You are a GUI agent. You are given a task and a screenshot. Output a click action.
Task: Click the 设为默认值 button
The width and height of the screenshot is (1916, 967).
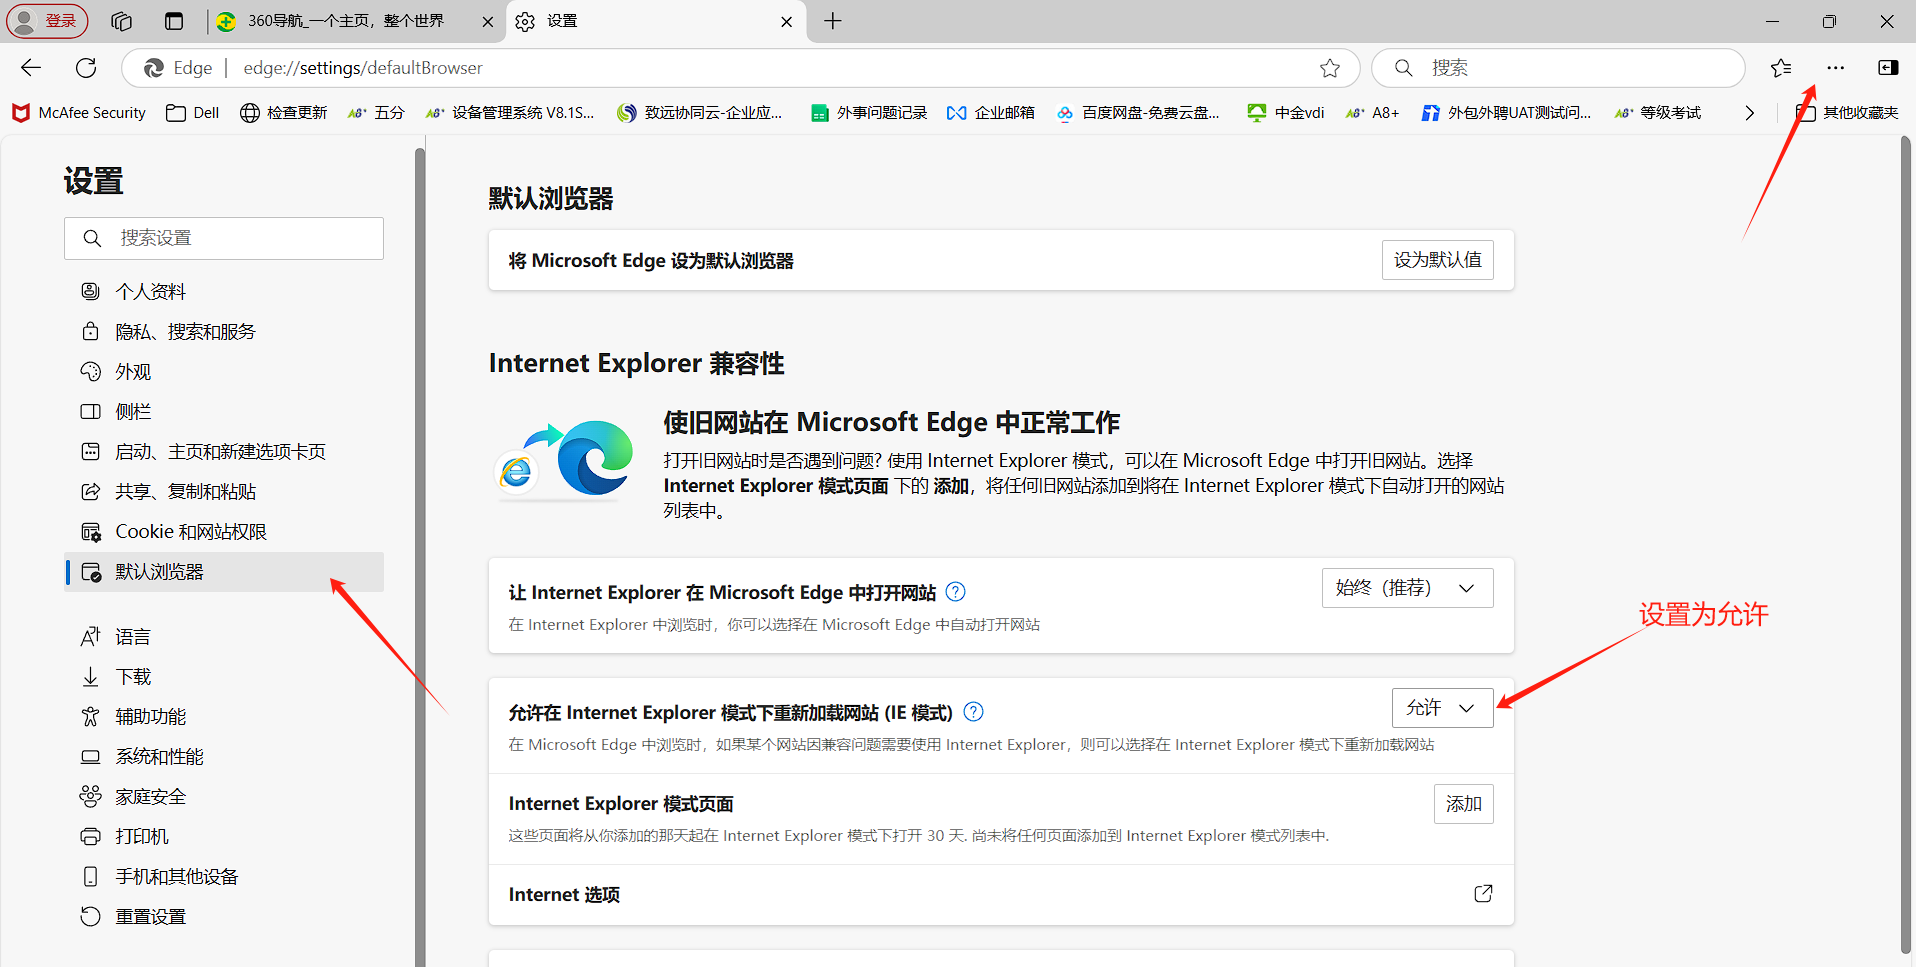pyautogui.click(x=1437, y=260)
